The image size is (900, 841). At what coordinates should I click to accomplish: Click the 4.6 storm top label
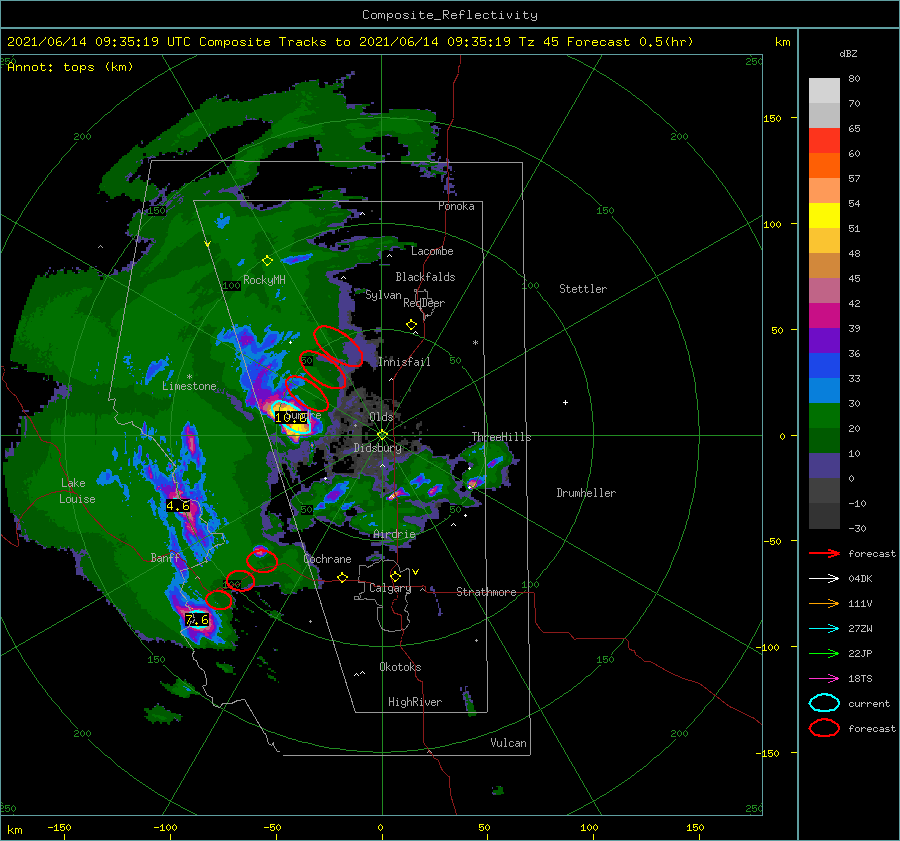click(x=178, y=506)
